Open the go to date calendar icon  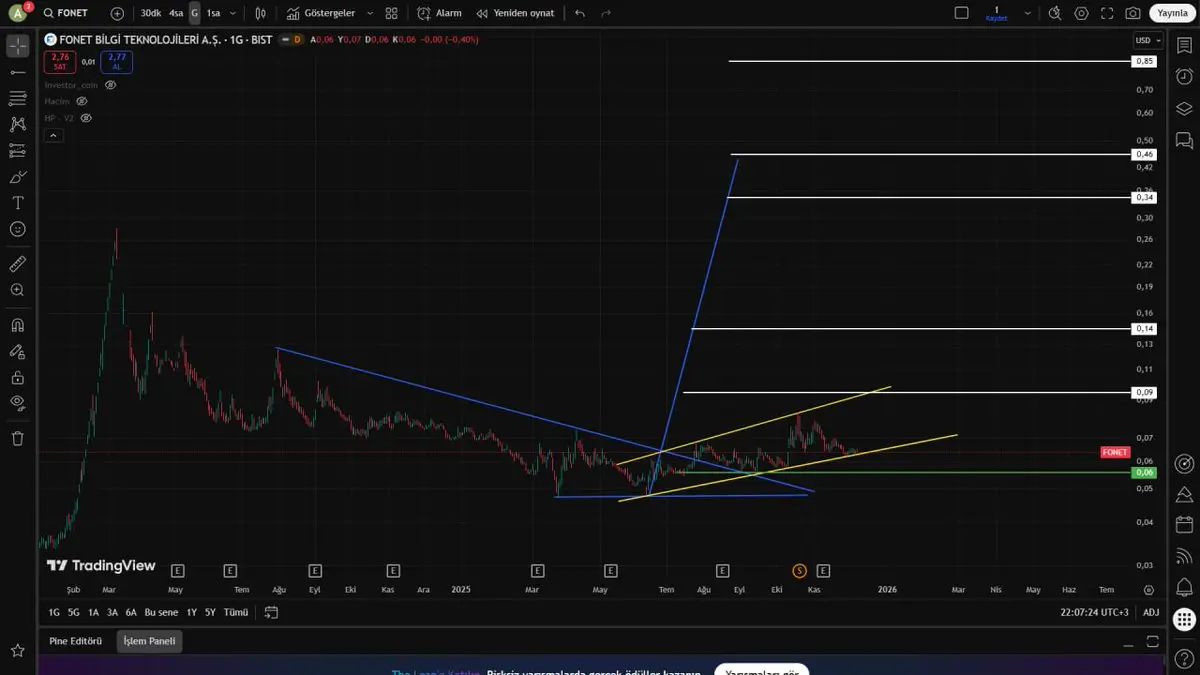point(271,612)
